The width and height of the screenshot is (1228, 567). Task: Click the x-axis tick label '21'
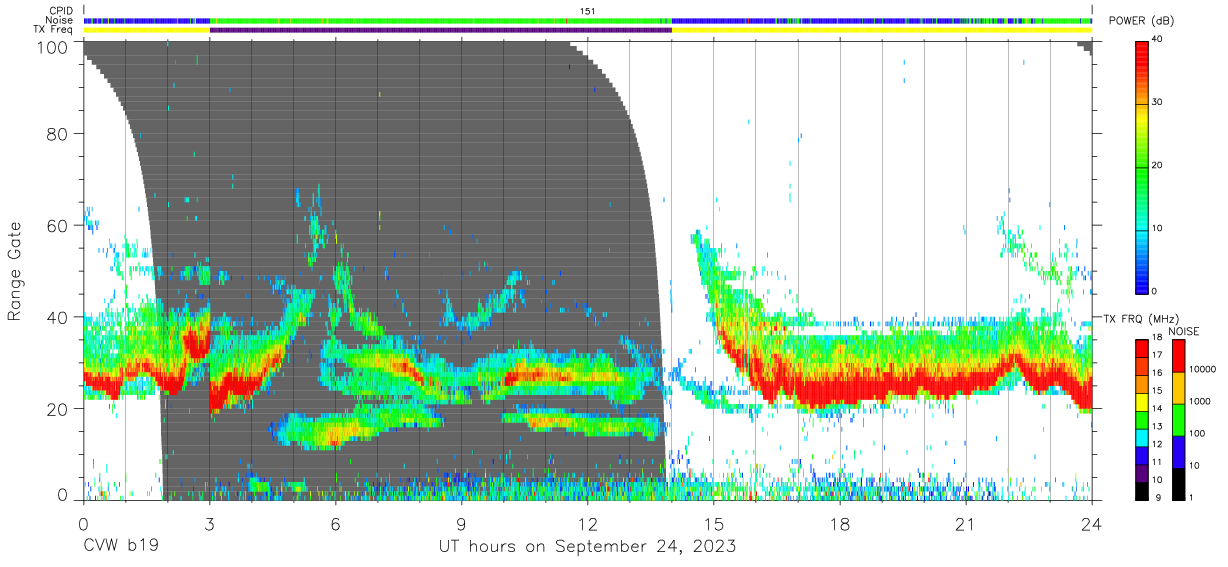point(966,525)
